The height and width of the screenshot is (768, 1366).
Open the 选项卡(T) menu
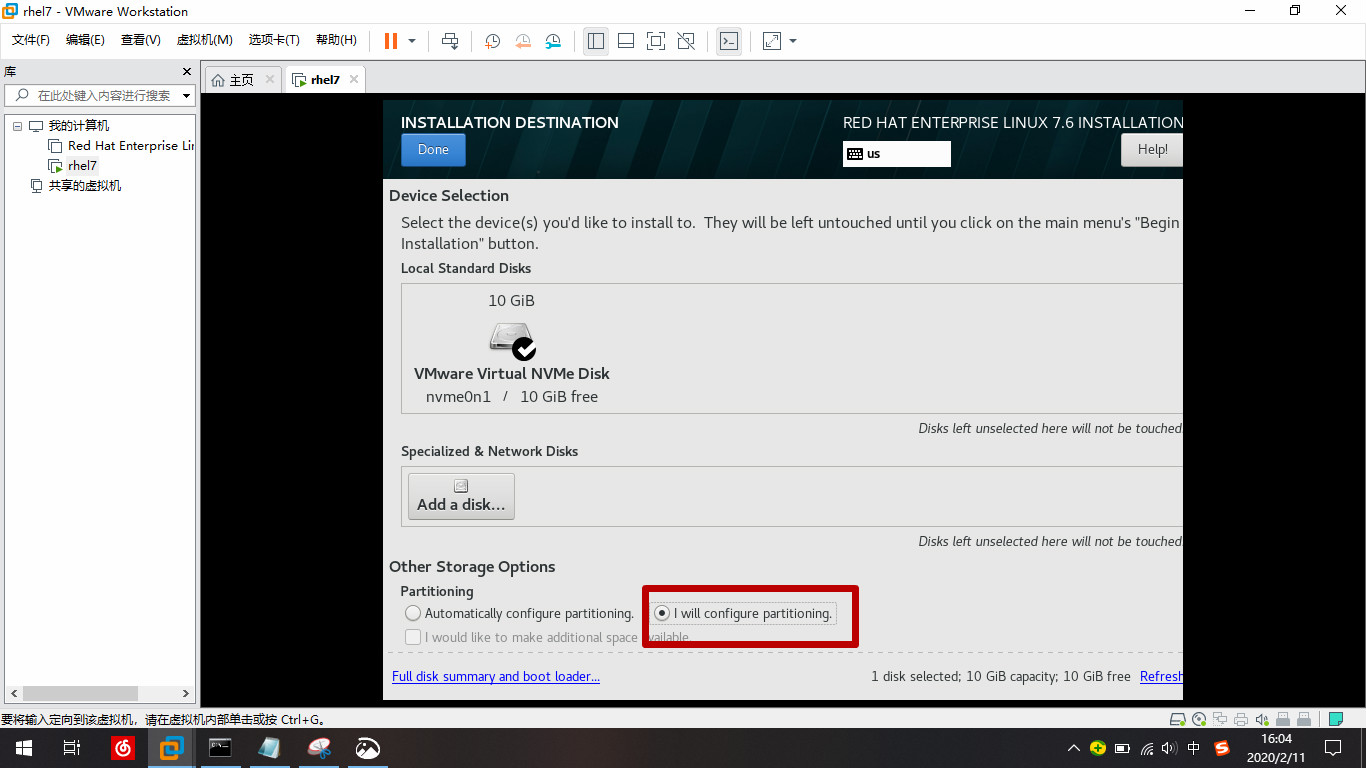coord(274,40)
